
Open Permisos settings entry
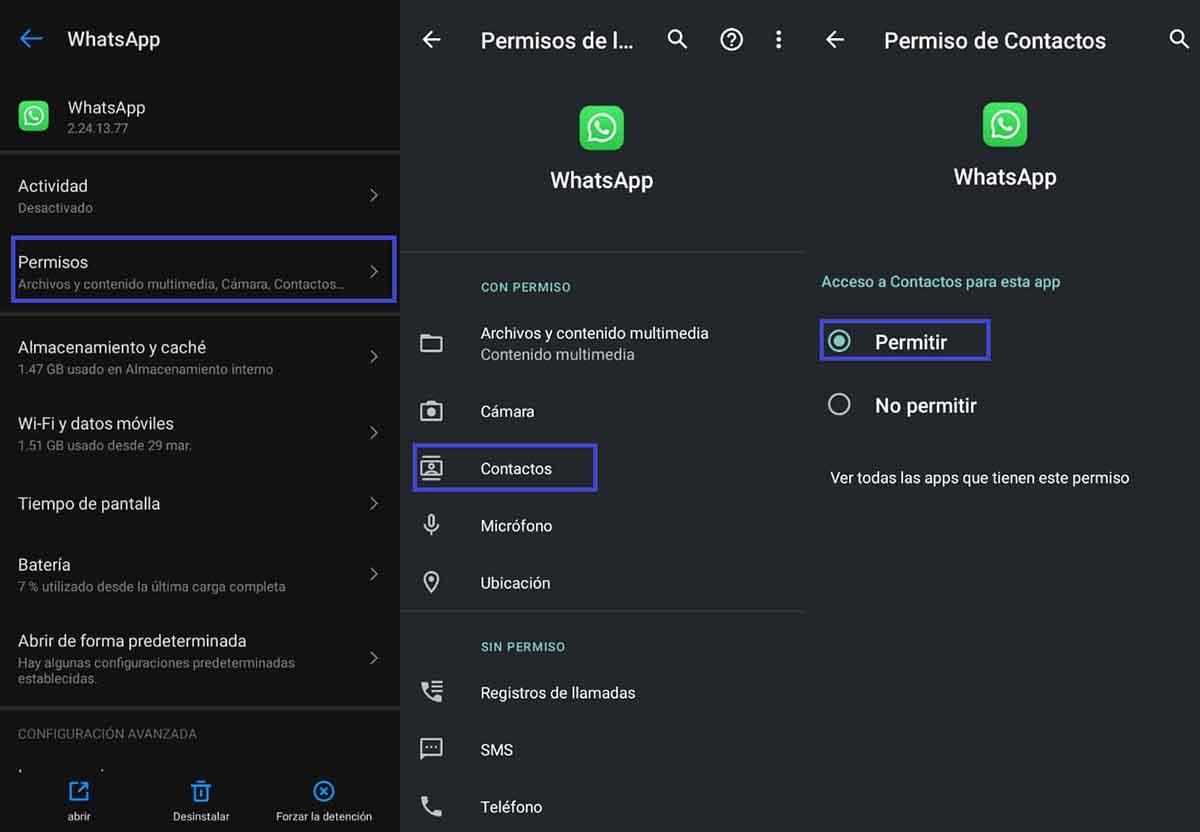coord(204,269)
